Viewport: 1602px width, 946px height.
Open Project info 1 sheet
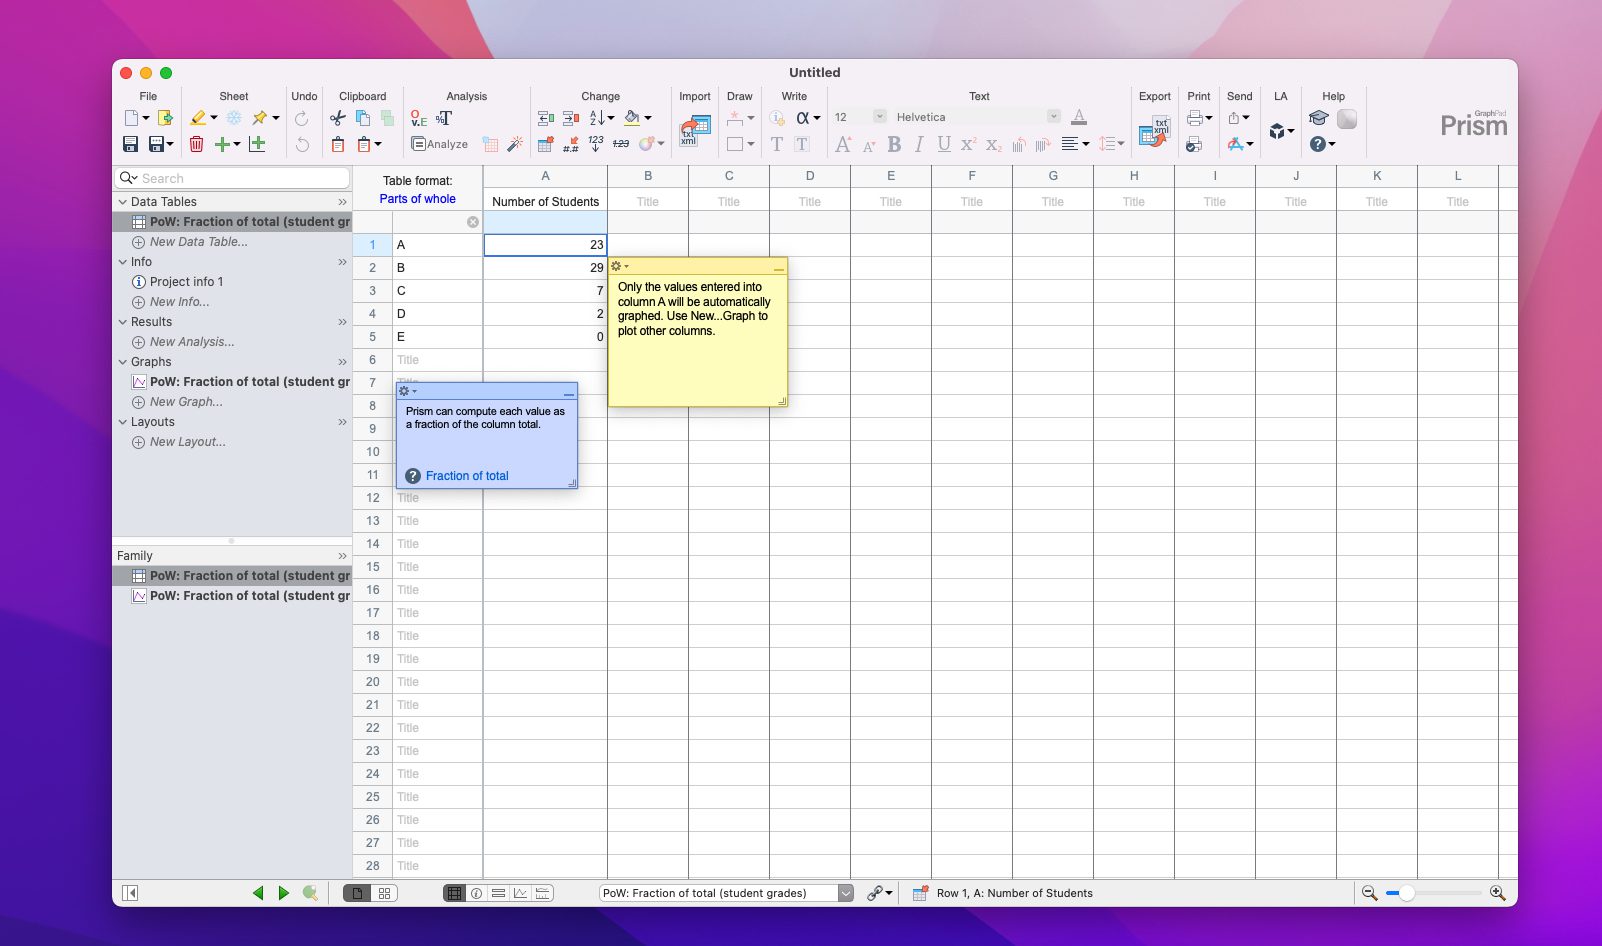[x=186, y=282]
